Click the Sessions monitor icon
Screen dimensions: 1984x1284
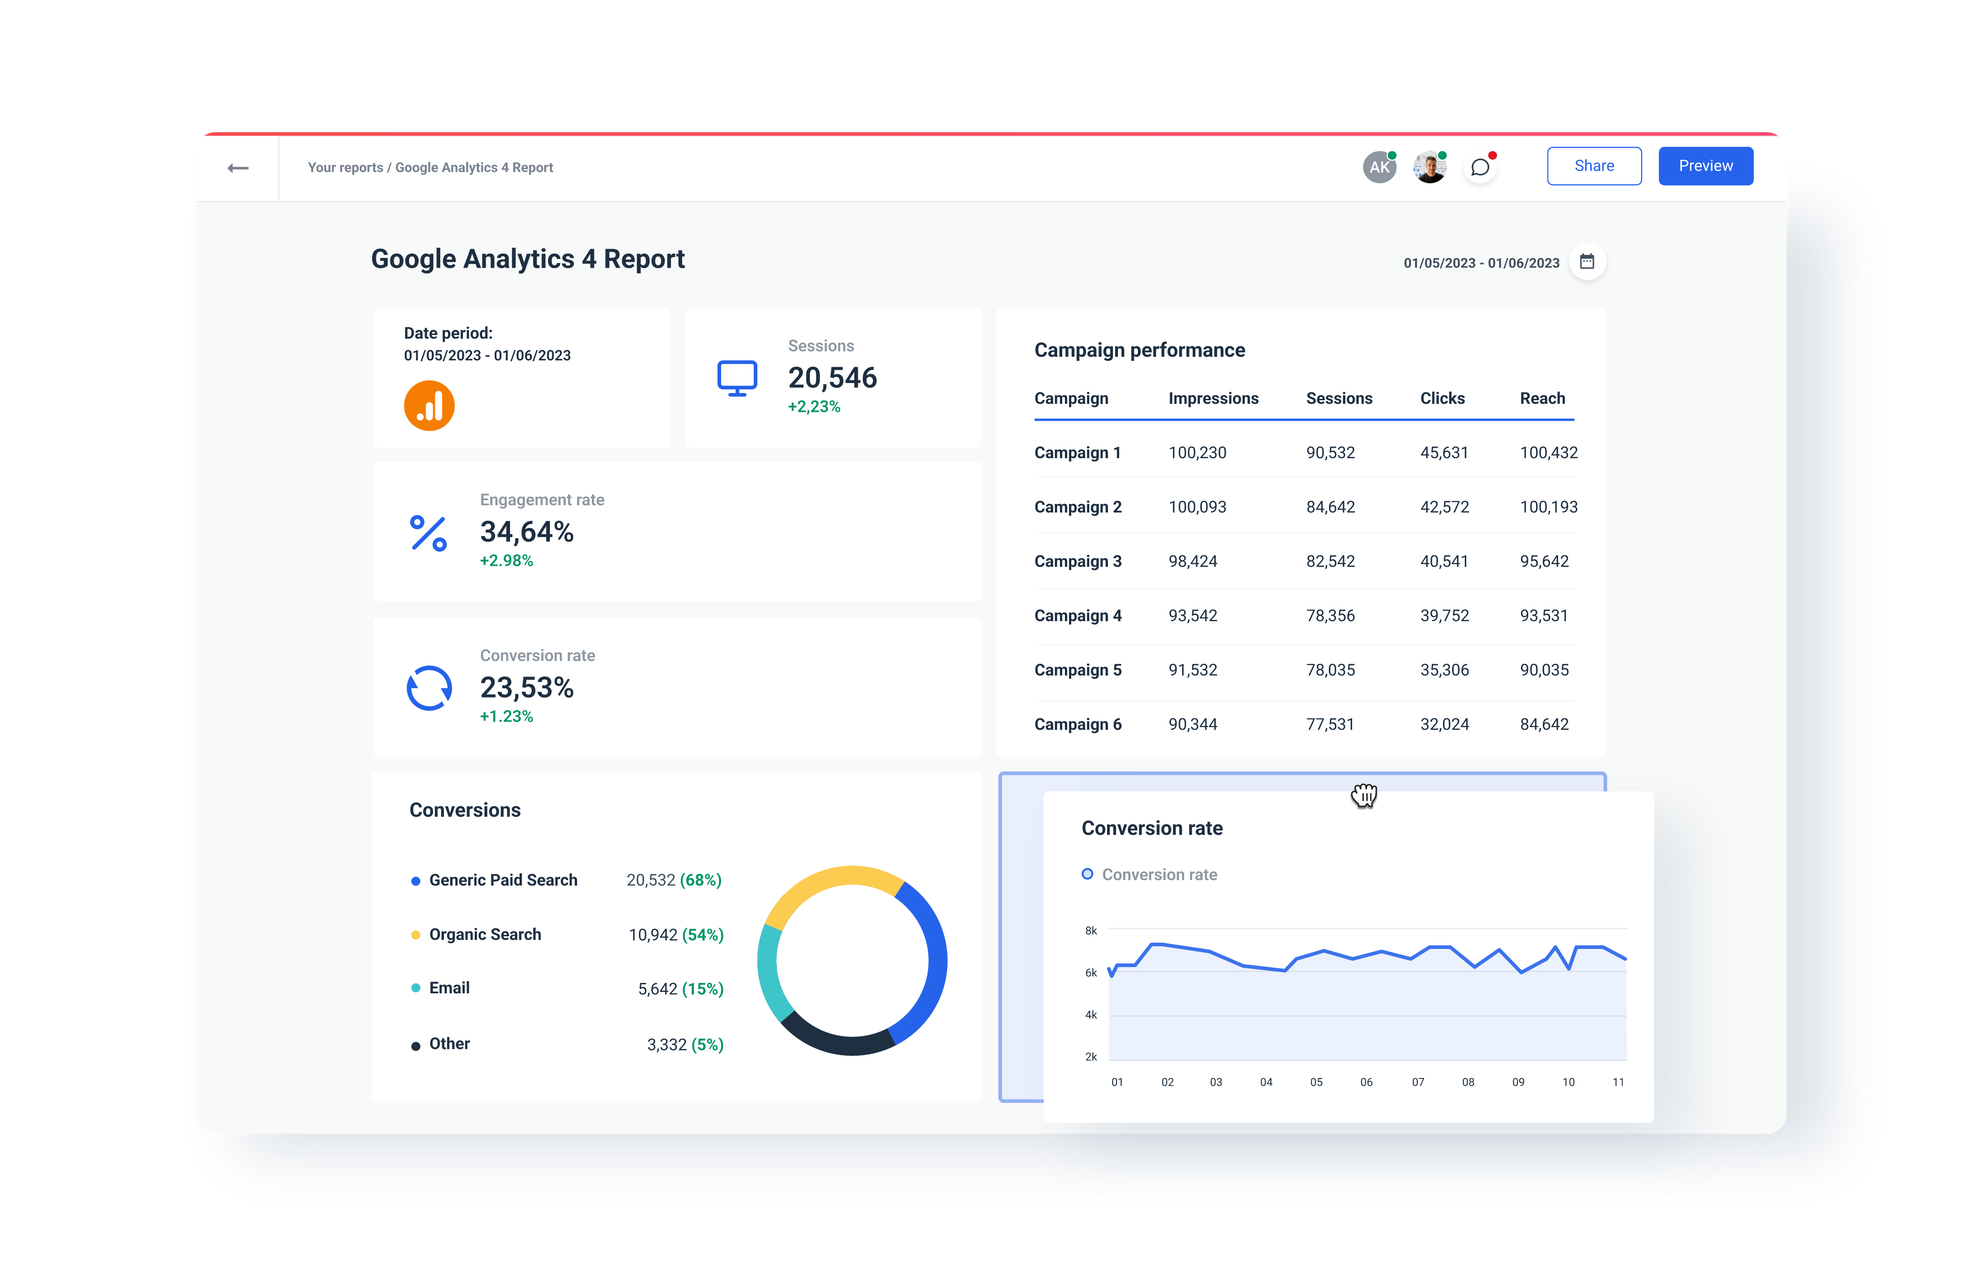737,378
